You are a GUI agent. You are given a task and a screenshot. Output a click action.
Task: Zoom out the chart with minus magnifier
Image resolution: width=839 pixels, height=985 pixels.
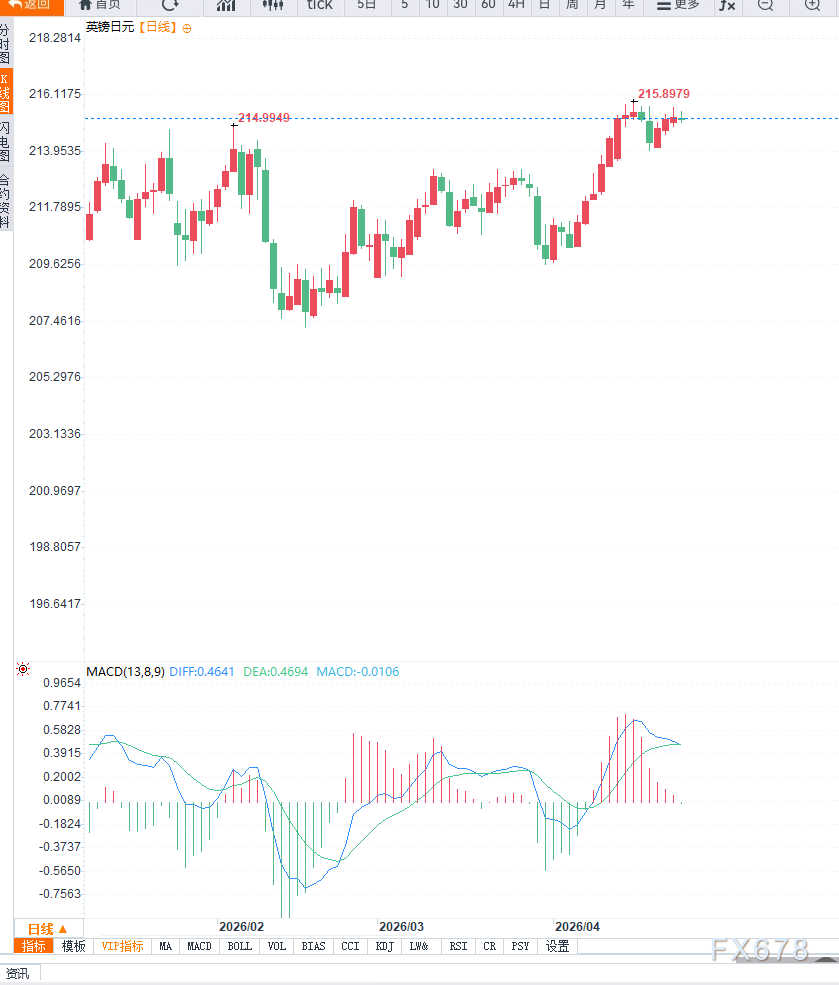765,5
